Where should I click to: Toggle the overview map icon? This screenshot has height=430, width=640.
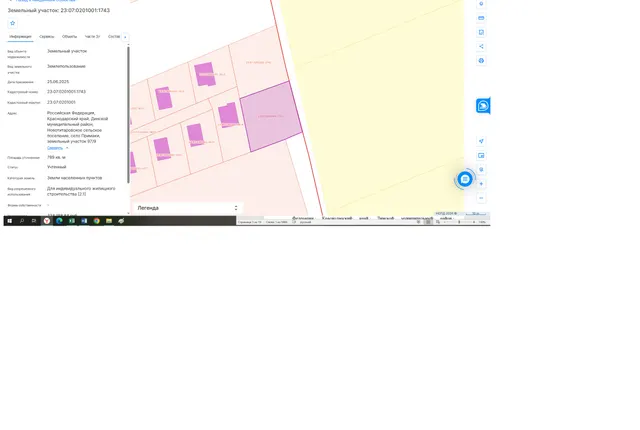(x=481, y=155)
